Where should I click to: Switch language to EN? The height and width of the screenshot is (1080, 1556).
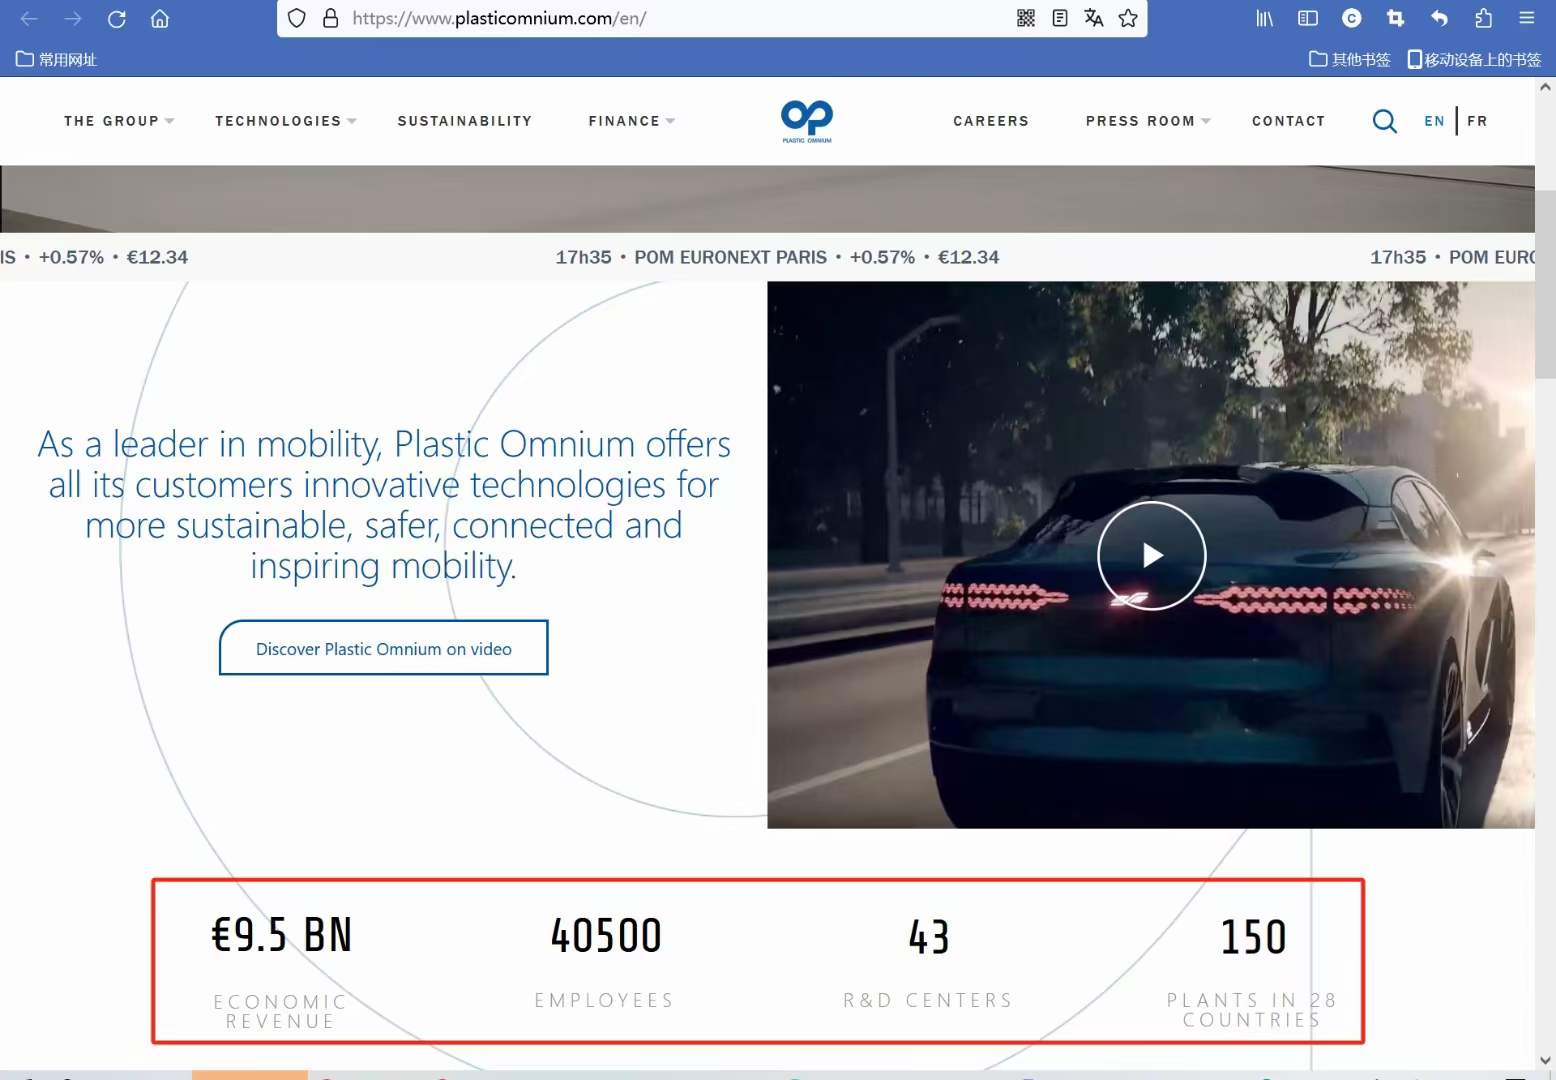1434,121
